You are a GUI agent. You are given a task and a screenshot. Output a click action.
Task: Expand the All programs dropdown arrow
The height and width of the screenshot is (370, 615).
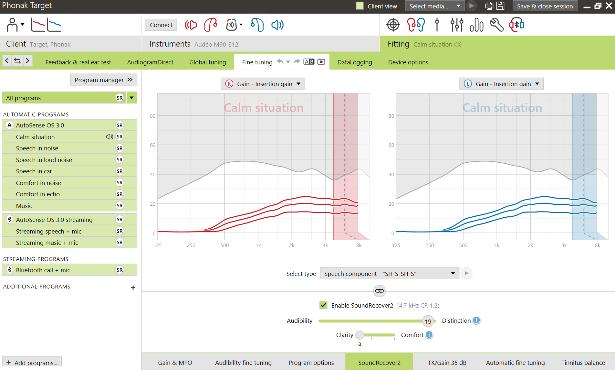pyautogui.click(x=132, y=98)
